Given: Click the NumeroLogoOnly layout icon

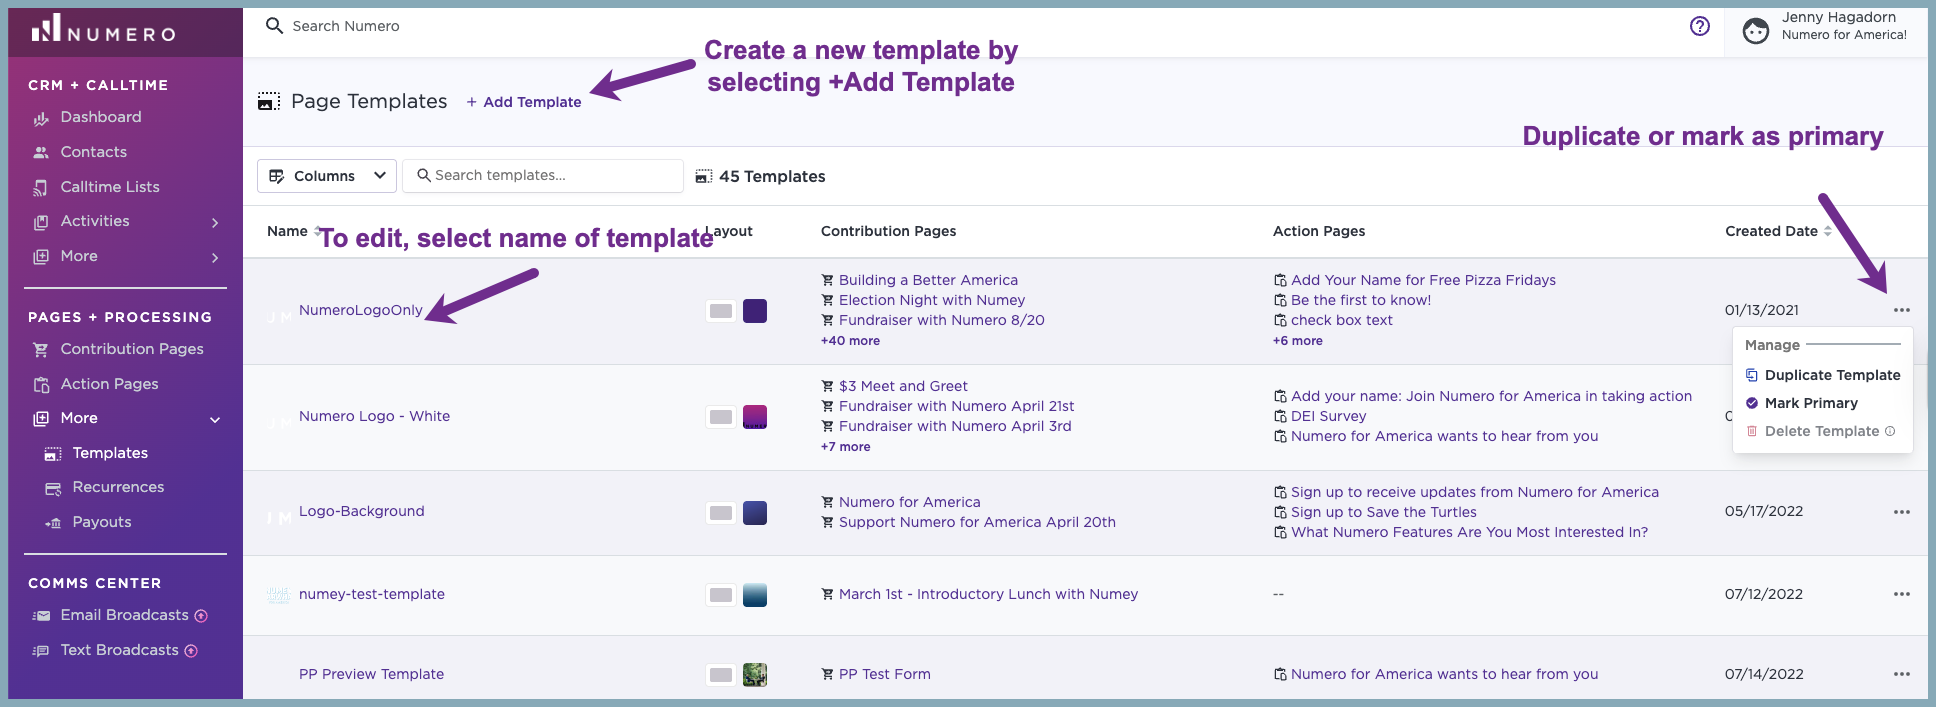Looking at the screenshot, I should [721, 311].
